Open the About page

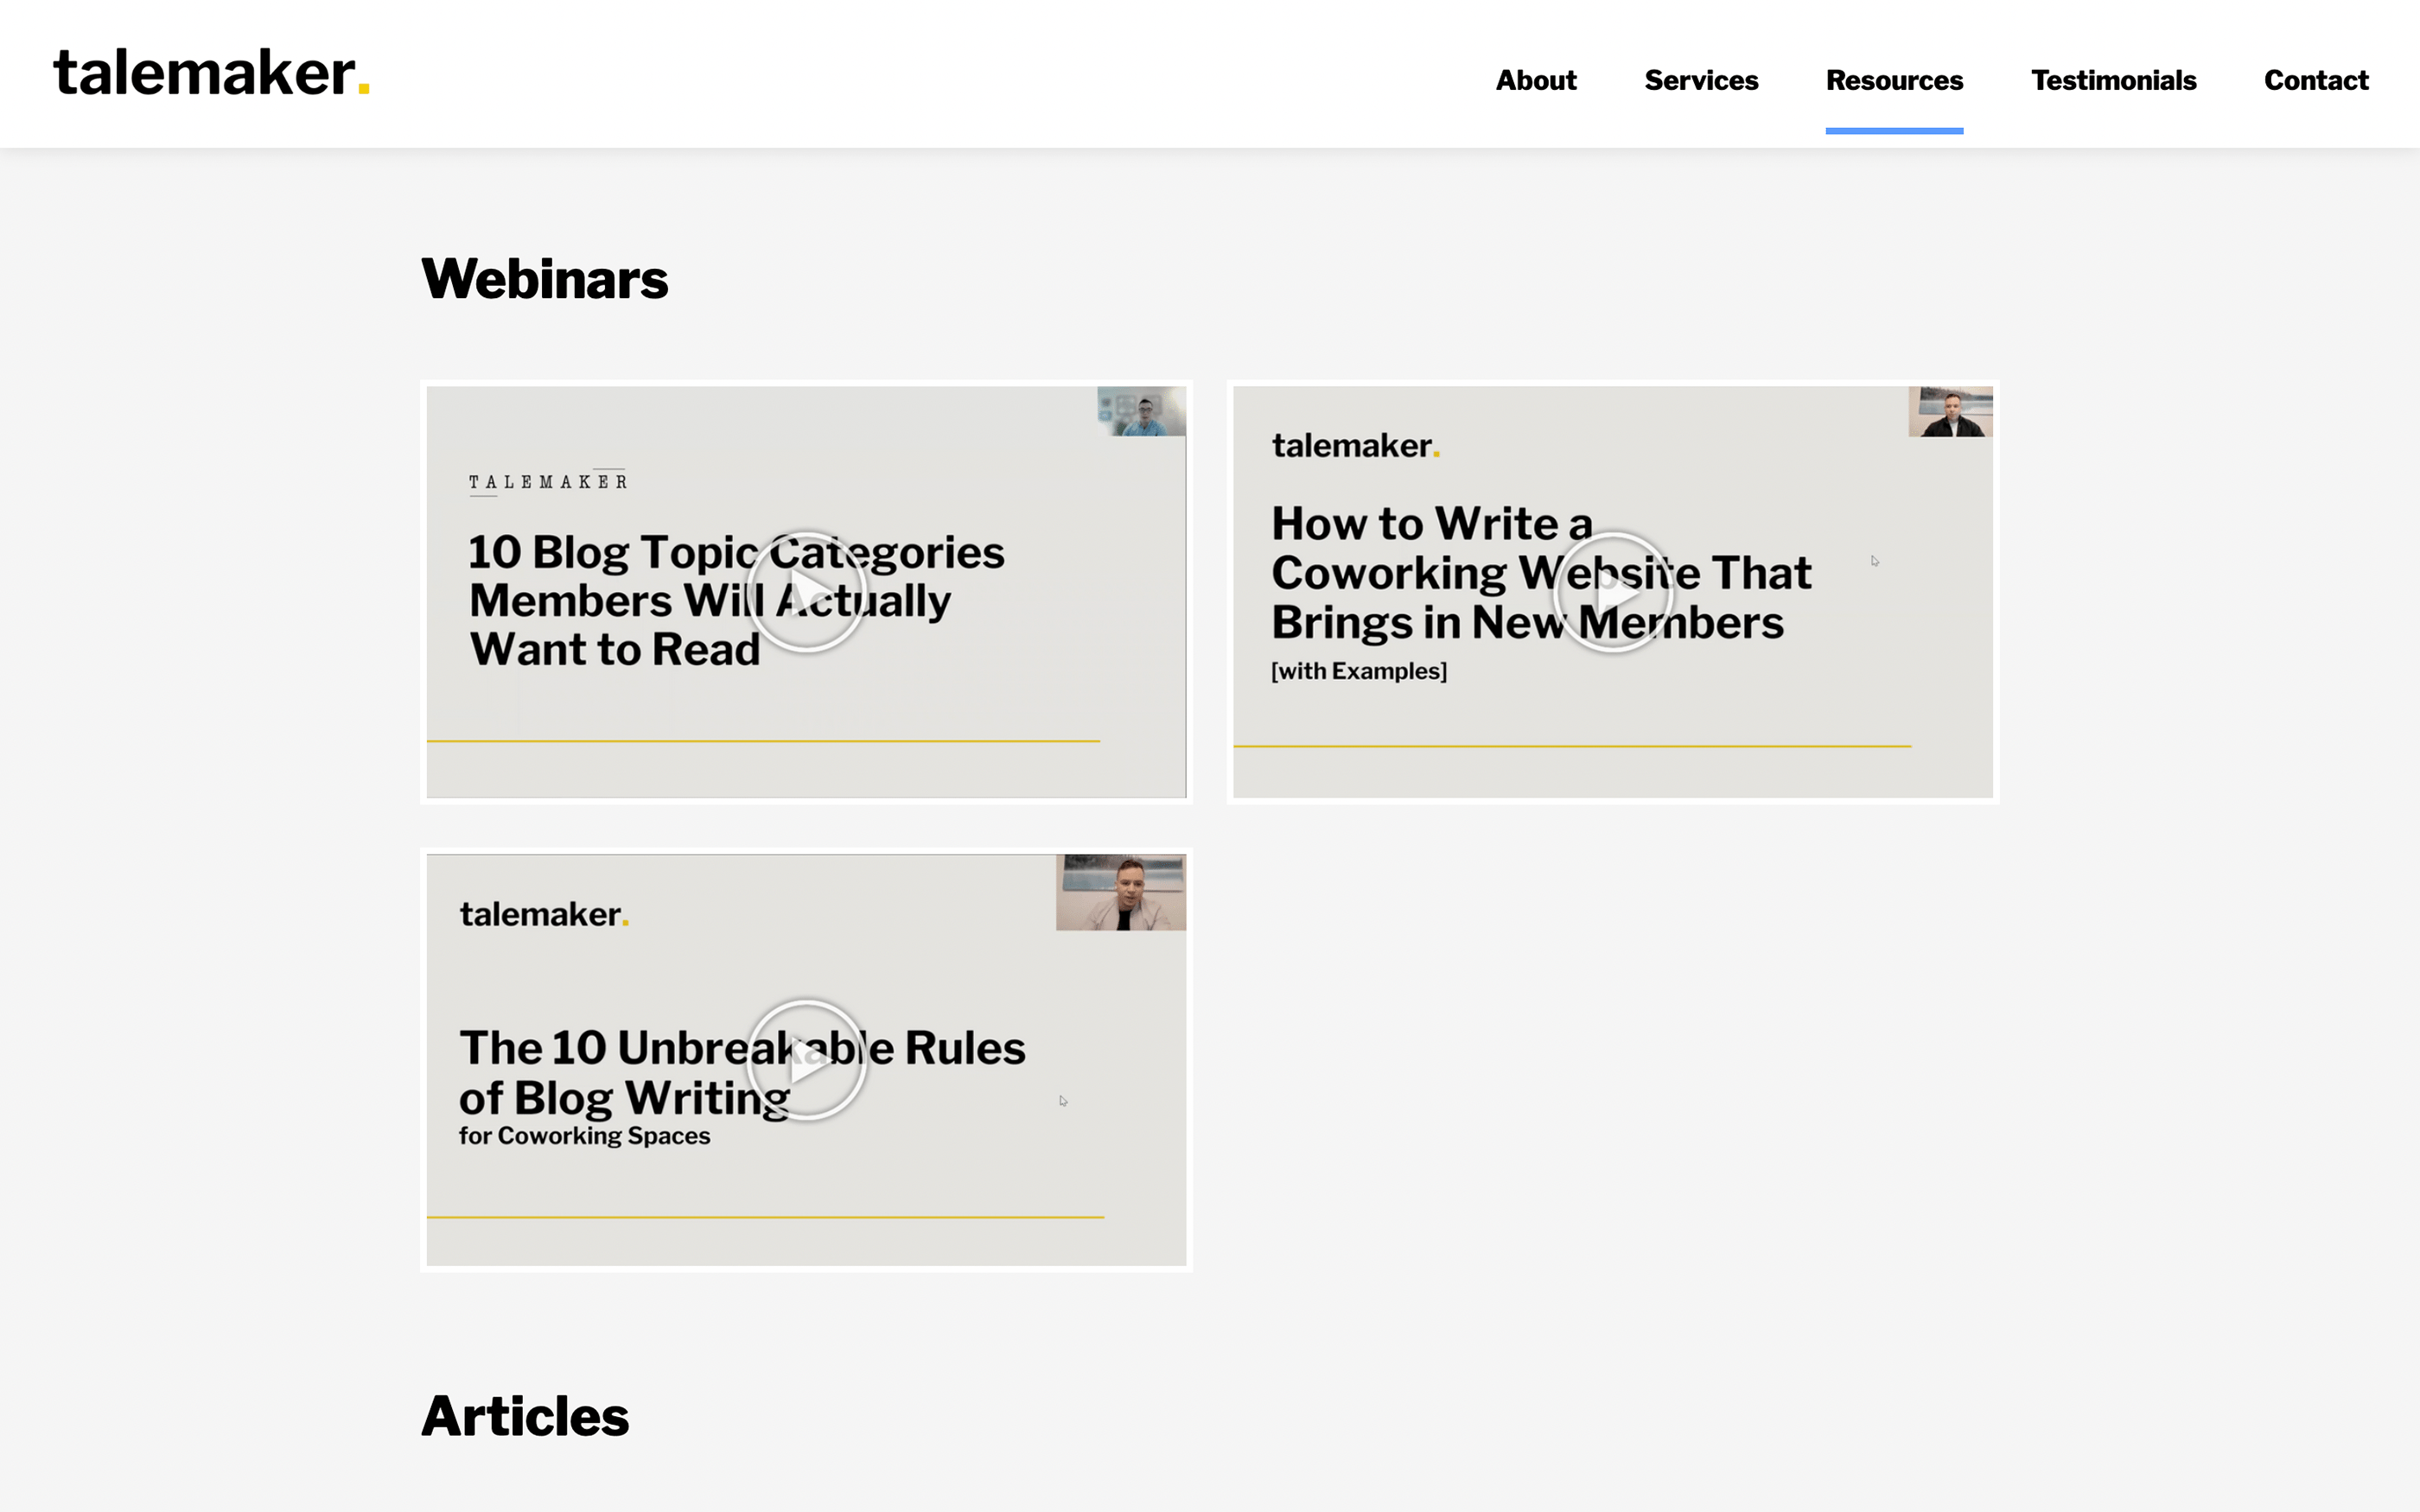(x=1535, y=80)
